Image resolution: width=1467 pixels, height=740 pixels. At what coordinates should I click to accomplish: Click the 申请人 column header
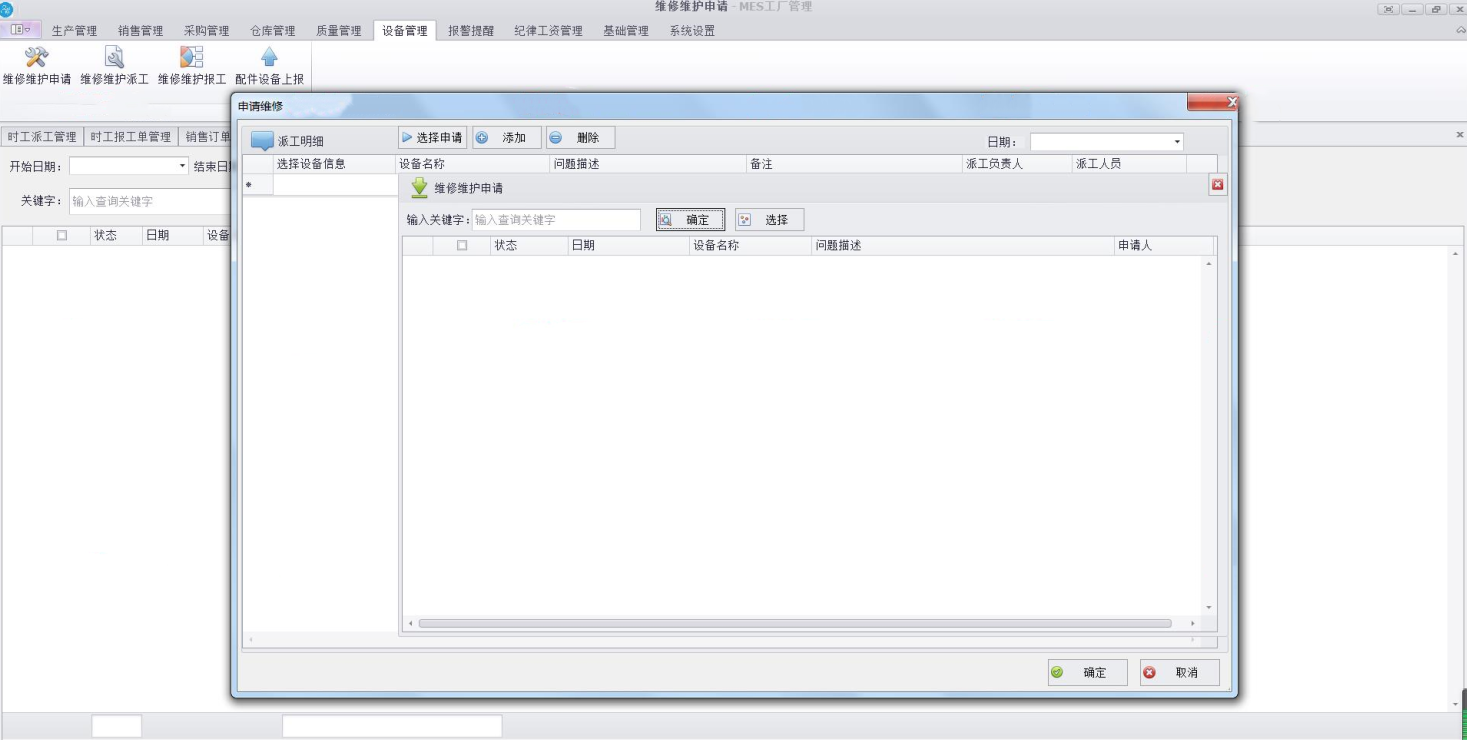[x=1164, y=245]
